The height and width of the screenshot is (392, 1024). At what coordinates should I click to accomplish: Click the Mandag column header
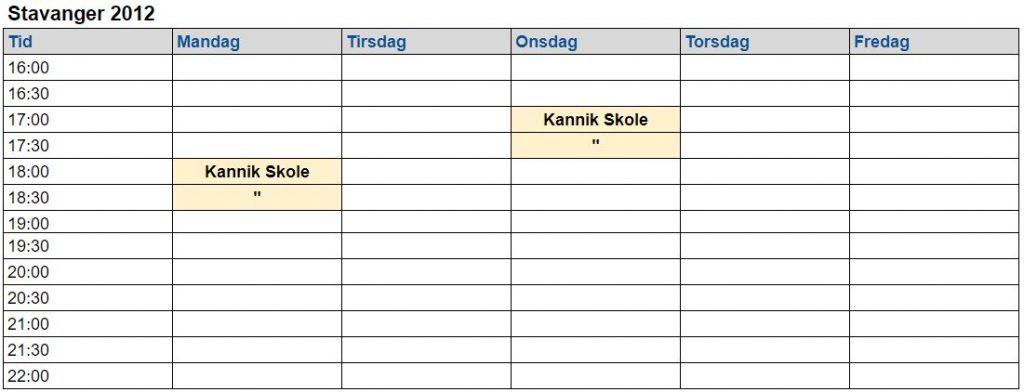pos(257,42)
